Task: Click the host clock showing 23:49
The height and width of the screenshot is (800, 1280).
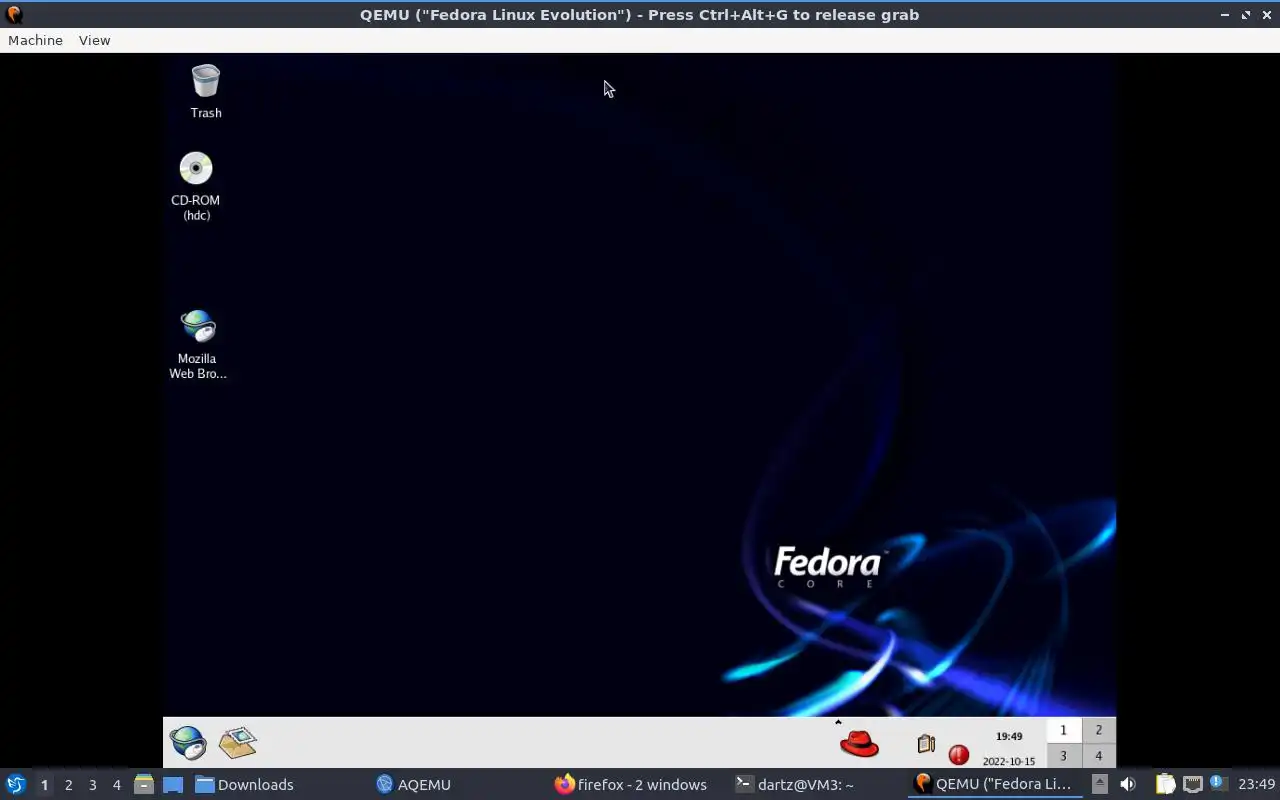Action: coord(1257,784)
